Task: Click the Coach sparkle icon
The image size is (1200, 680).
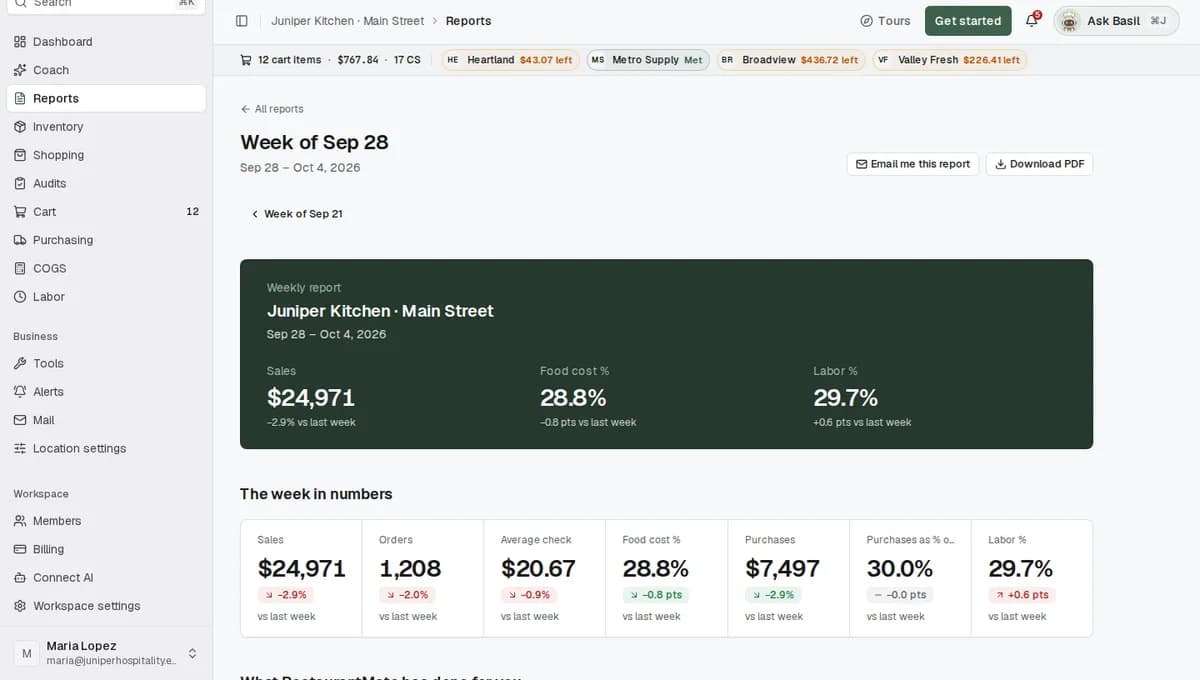Action: [x=20, y=70]
